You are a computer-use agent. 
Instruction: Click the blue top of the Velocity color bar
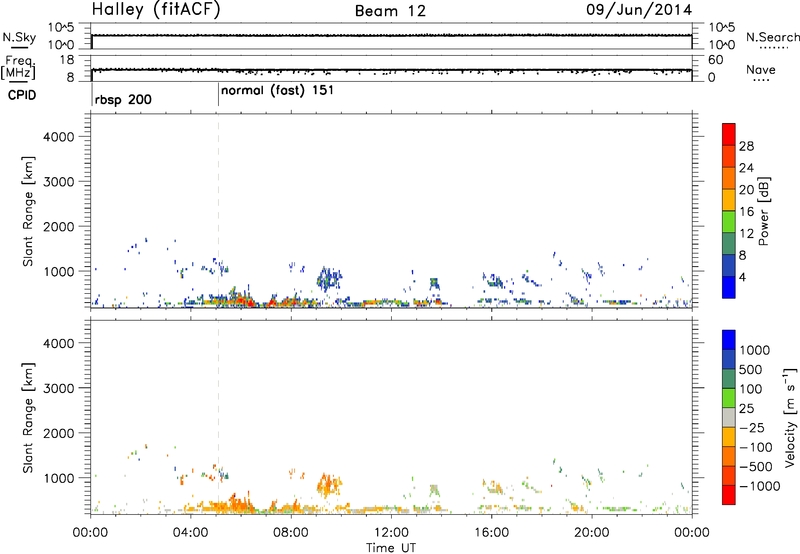(729, 340)
